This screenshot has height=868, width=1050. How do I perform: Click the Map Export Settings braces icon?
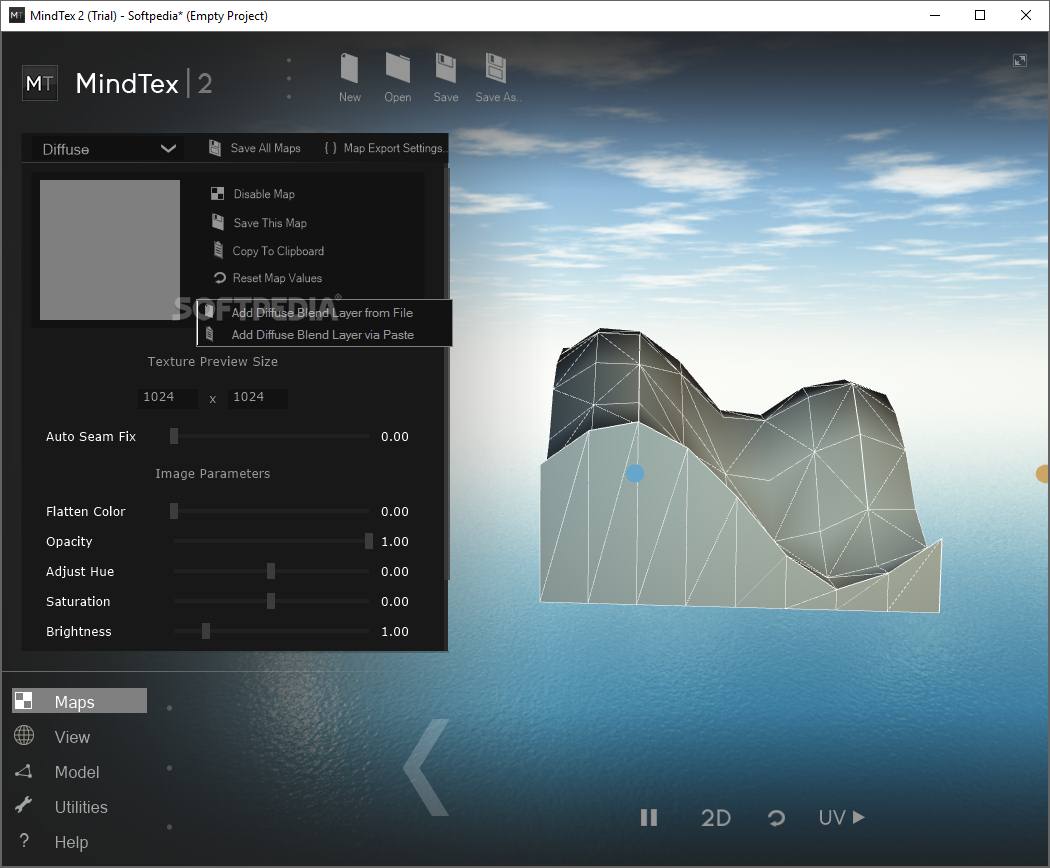(330, 148)
